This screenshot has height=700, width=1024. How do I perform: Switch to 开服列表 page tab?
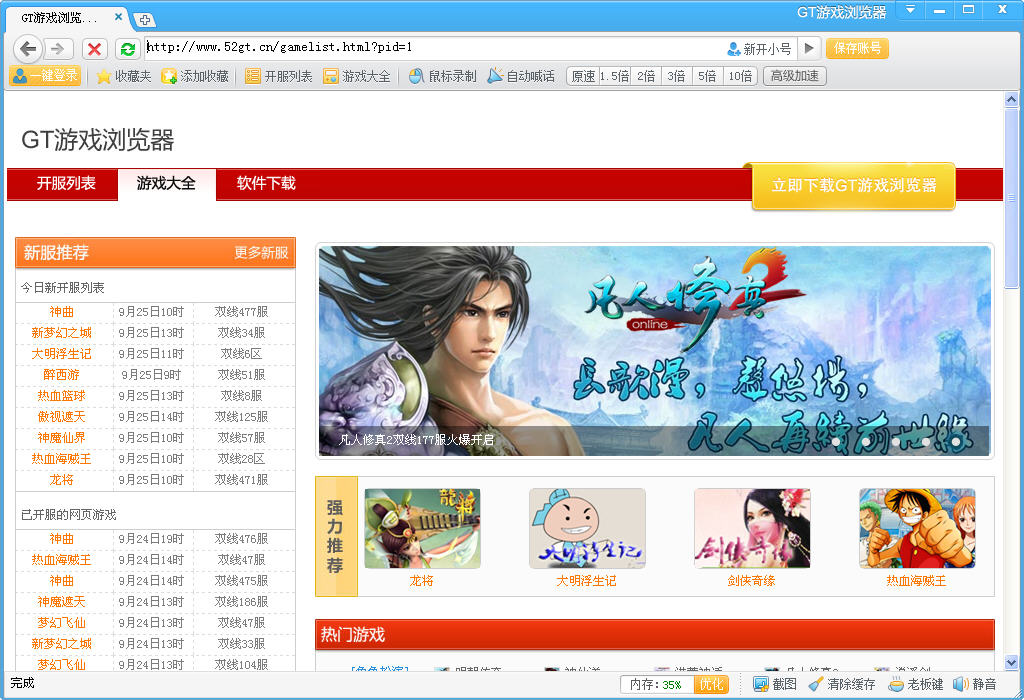point(66,183)
